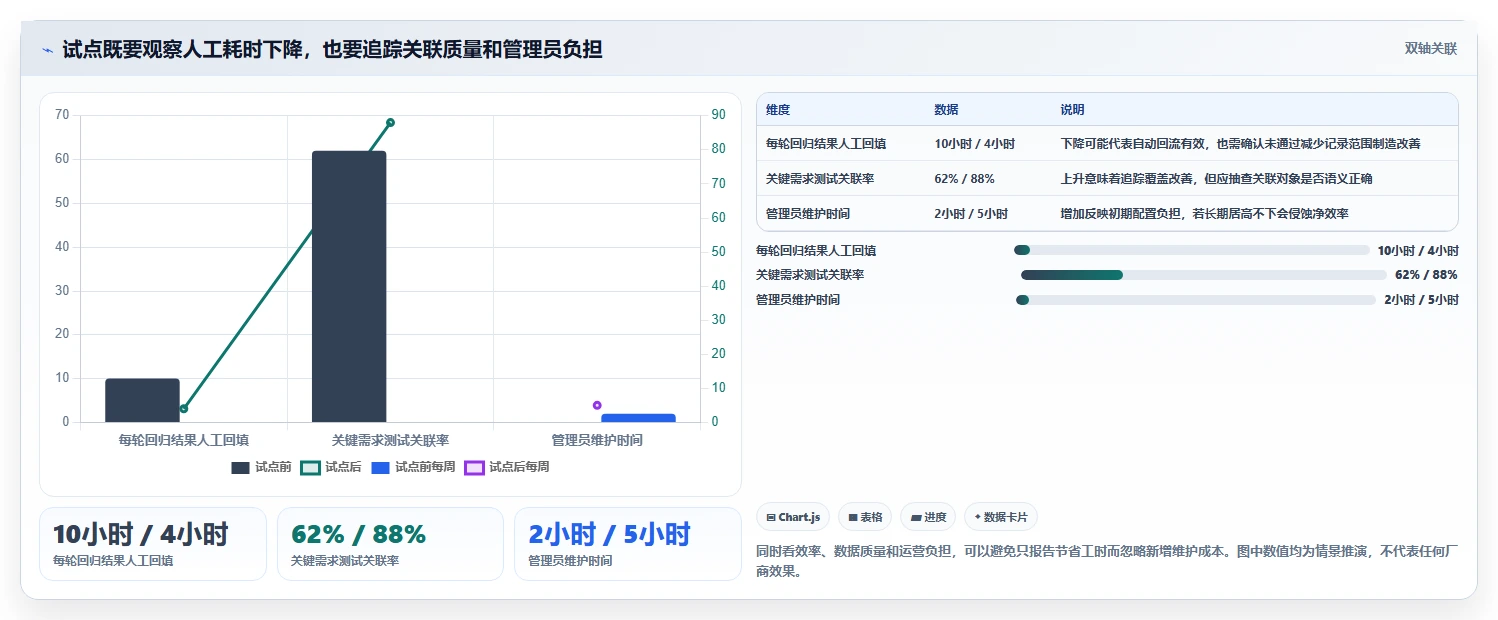This screenshot has height=620, width=1498.
Task: Click the progress bar for 管理员维护时间
Action: coord(1196,300)
